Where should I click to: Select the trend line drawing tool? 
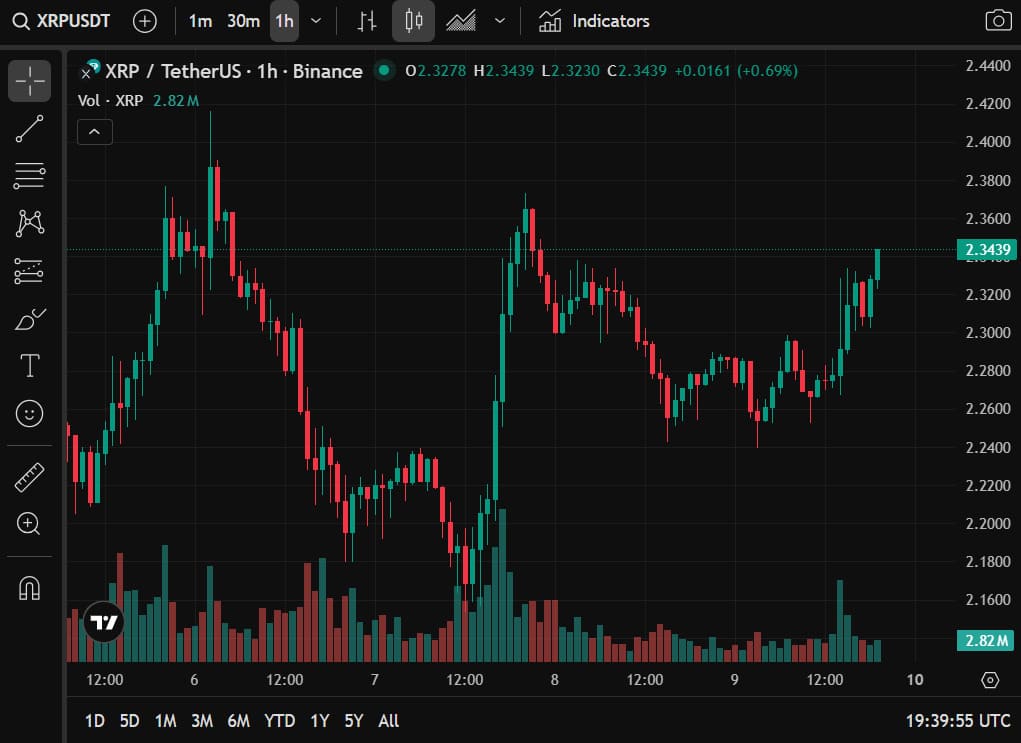pyautogui.click(x=30, y=129)
